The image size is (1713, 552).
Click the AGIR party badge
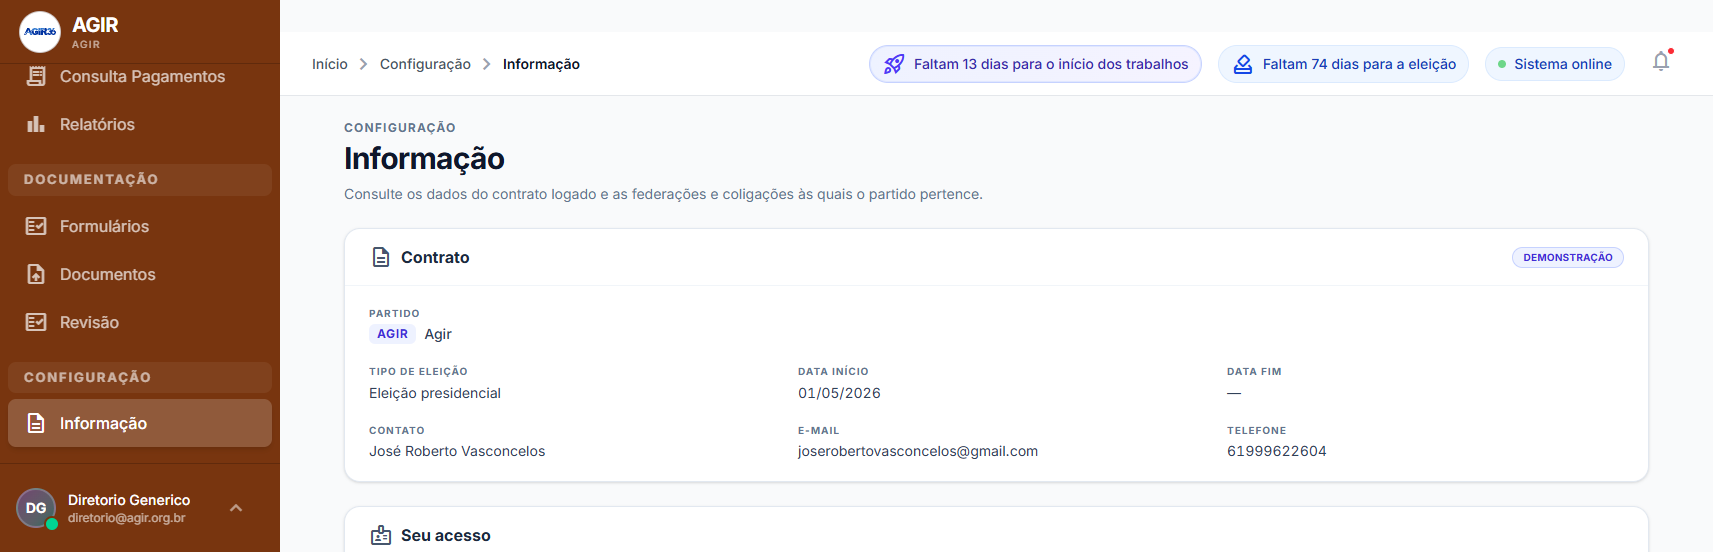point(392,334)
